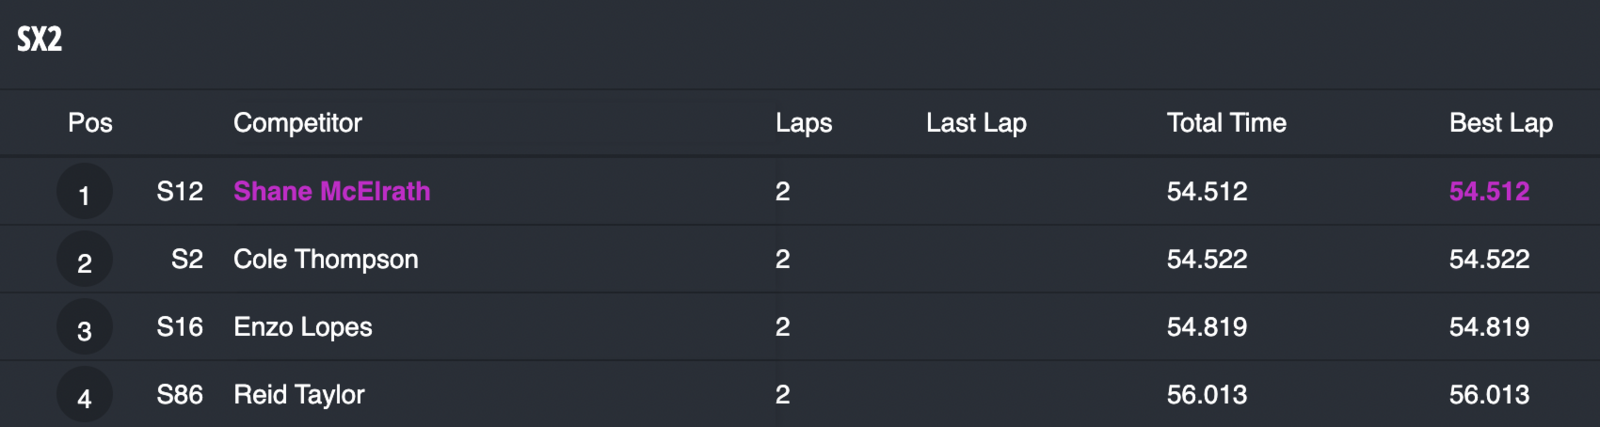Screen dimensions: 1600x427
Task: Click the S86 rider number
Action: tap(179, 395)
